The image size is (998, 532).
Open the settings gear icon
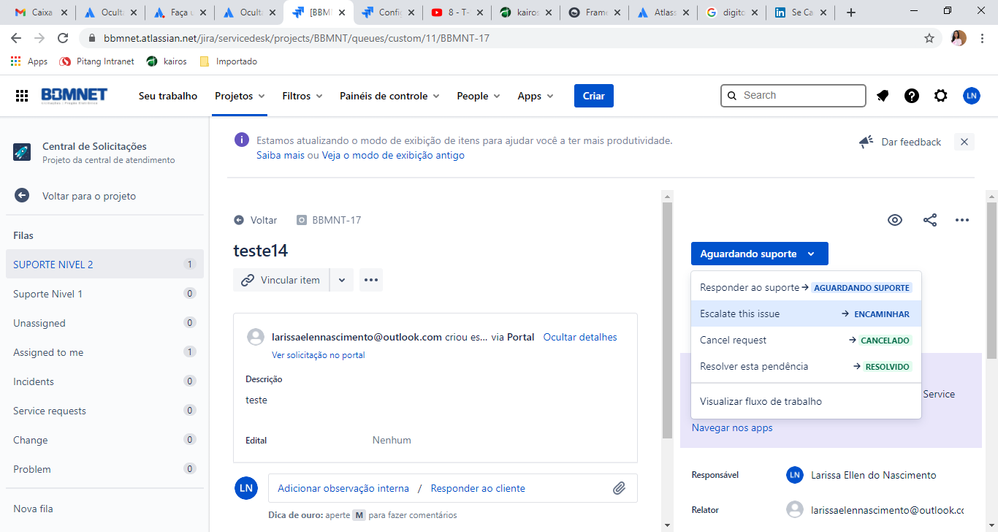941,95
